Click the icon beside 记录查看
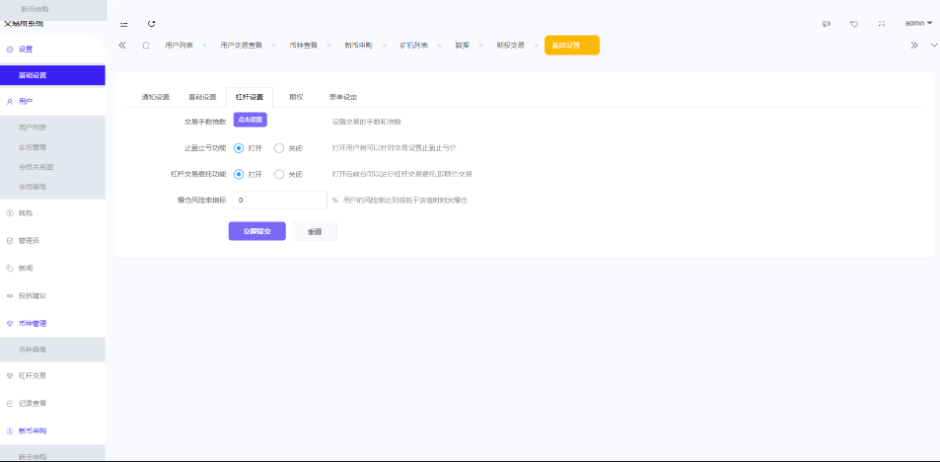This screenshot has height=462, width=940. point(10,403)
